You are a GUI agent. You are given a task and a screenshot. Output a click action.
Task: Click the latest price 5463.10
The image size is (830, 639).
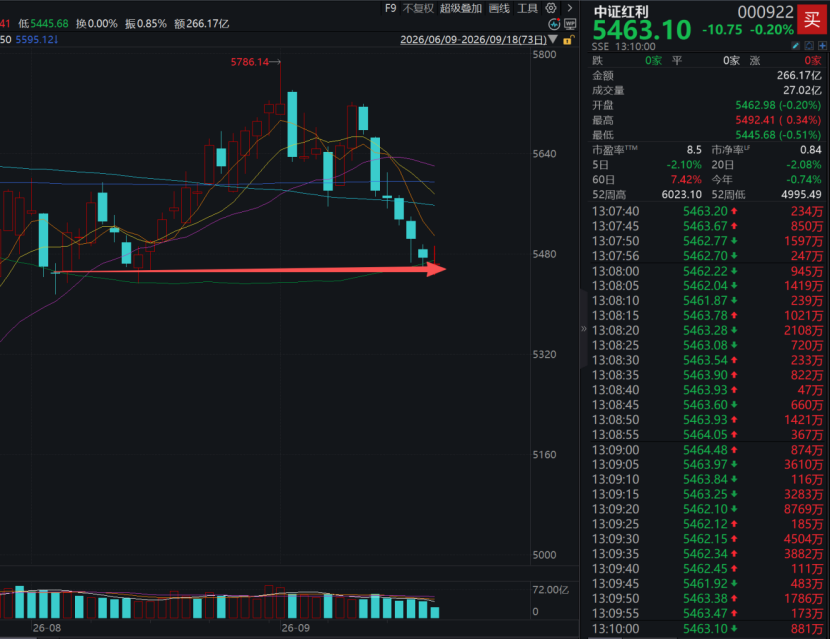pos(642,30)
